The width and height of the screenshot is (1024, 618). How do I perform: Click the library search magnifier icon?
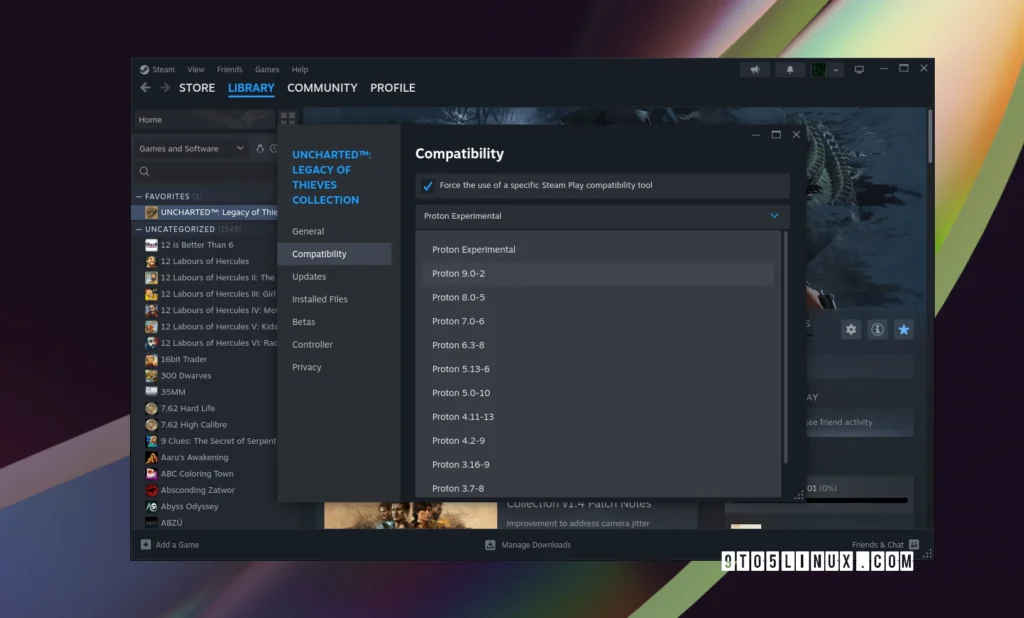[144, 172]
